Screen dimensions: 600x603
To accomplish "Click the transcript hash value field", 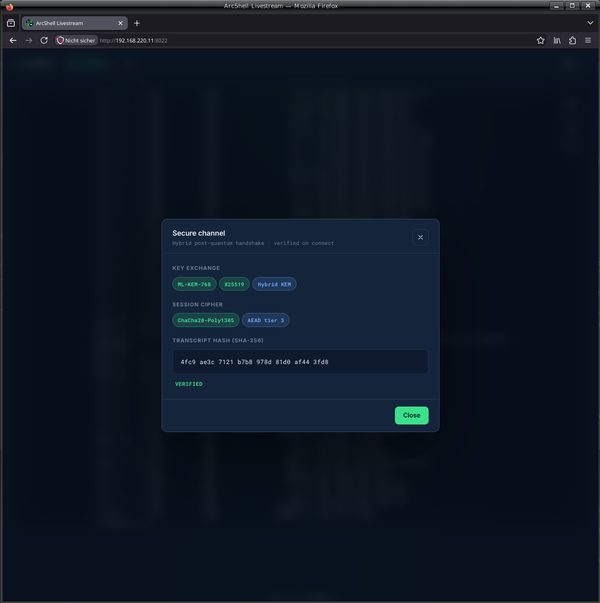I will tap(300, 362).
